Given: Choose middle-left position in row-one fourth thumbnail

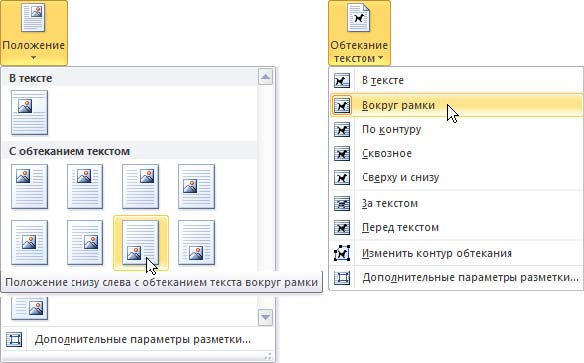Looking at the screenshot, I should tap(196, 187).
